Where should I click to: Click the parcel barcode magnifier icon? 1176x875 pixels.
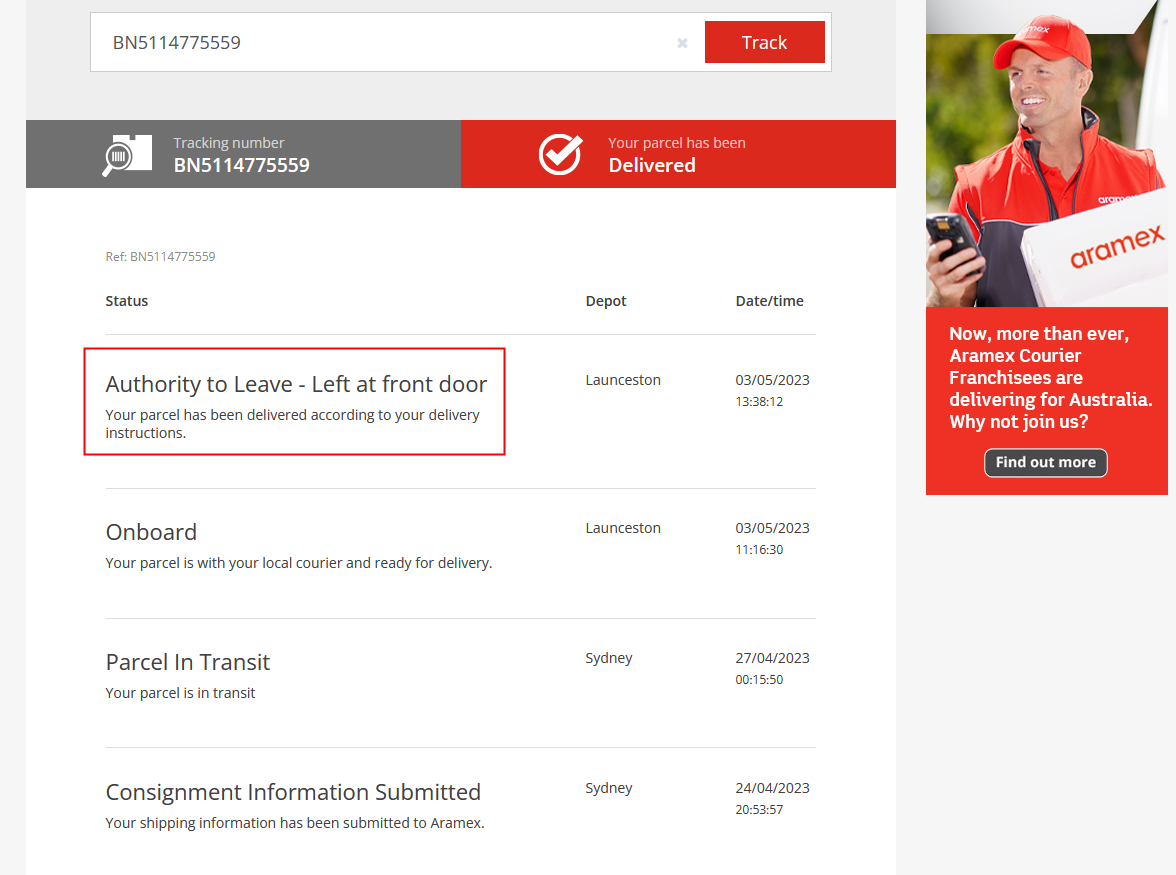coord(126,154)
